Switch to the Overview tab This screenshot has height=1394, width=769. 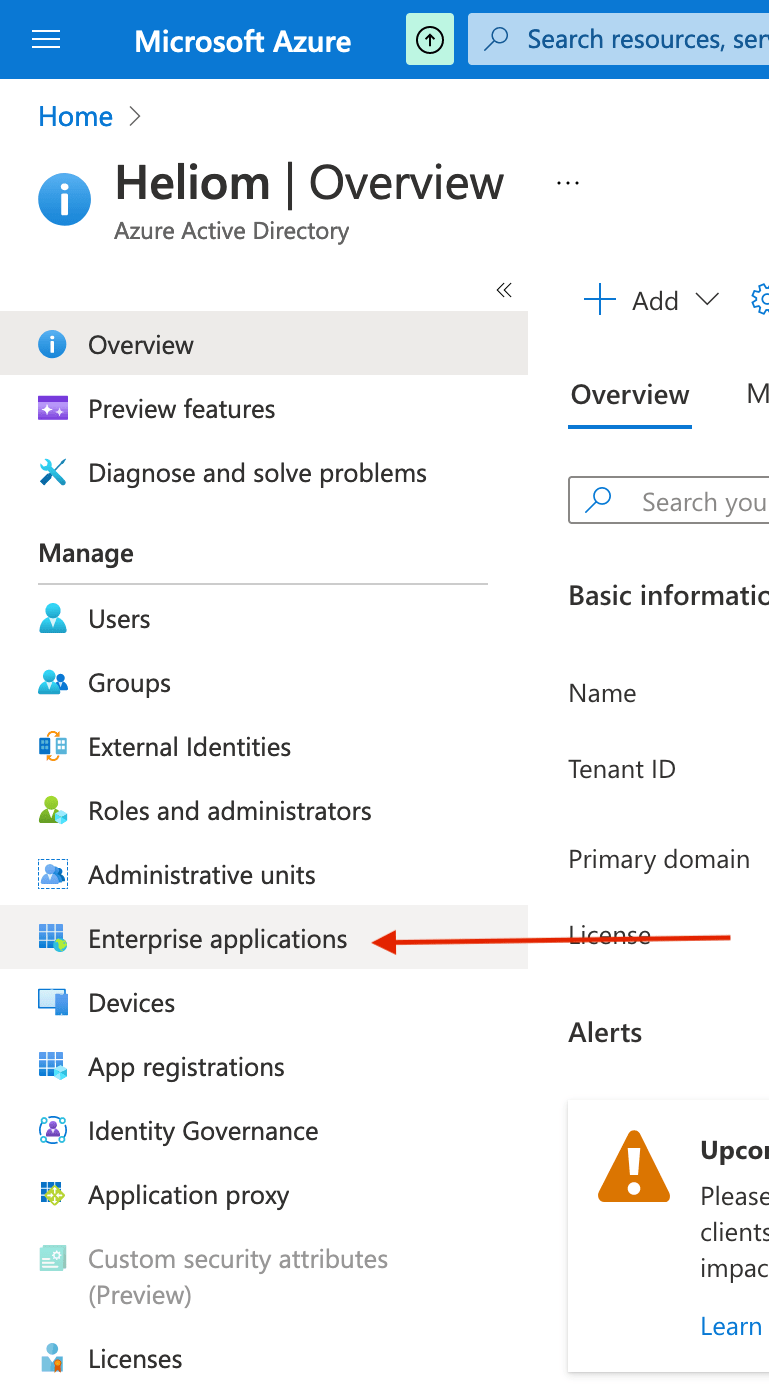click(x=629, y=395)
